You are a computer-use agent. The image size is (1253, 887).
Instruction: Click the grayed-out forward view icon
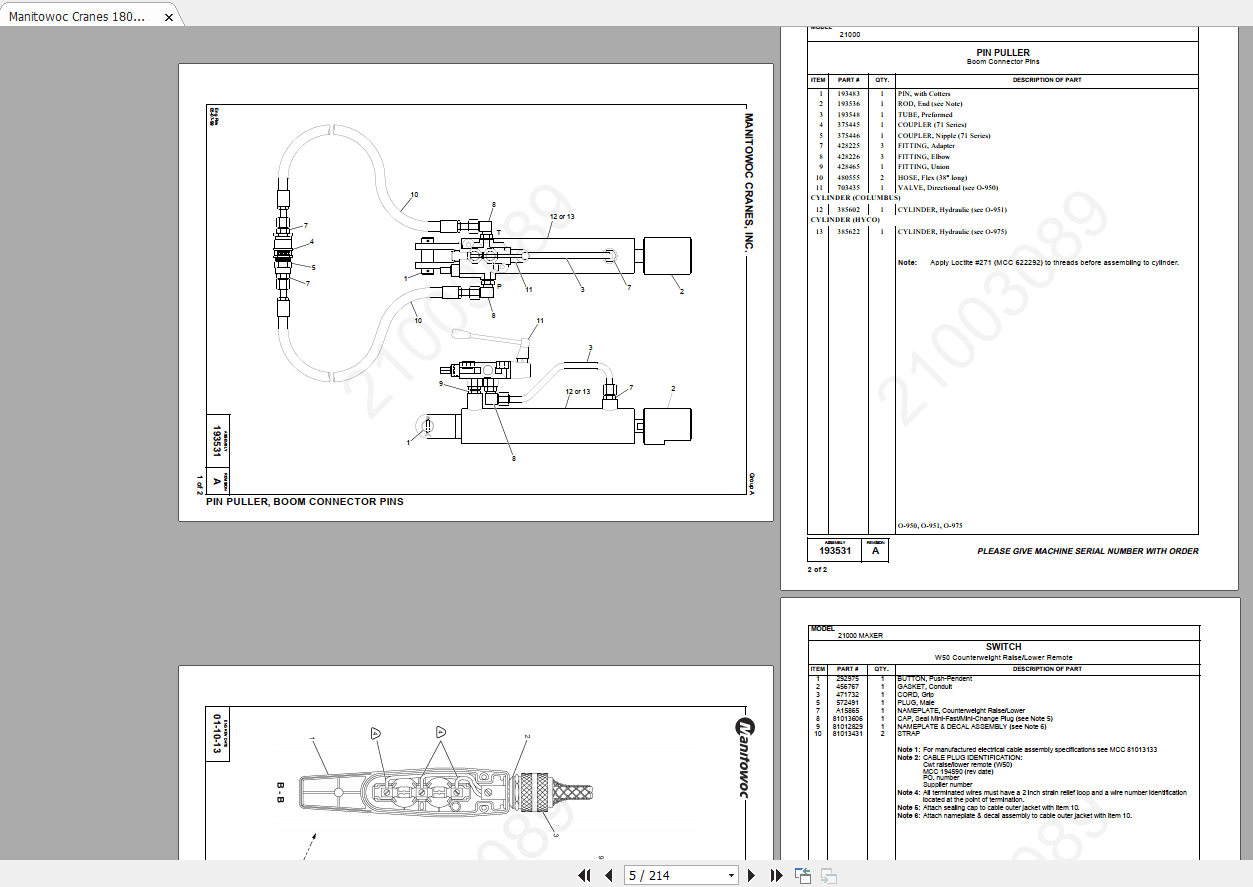[x=829, y=876]
